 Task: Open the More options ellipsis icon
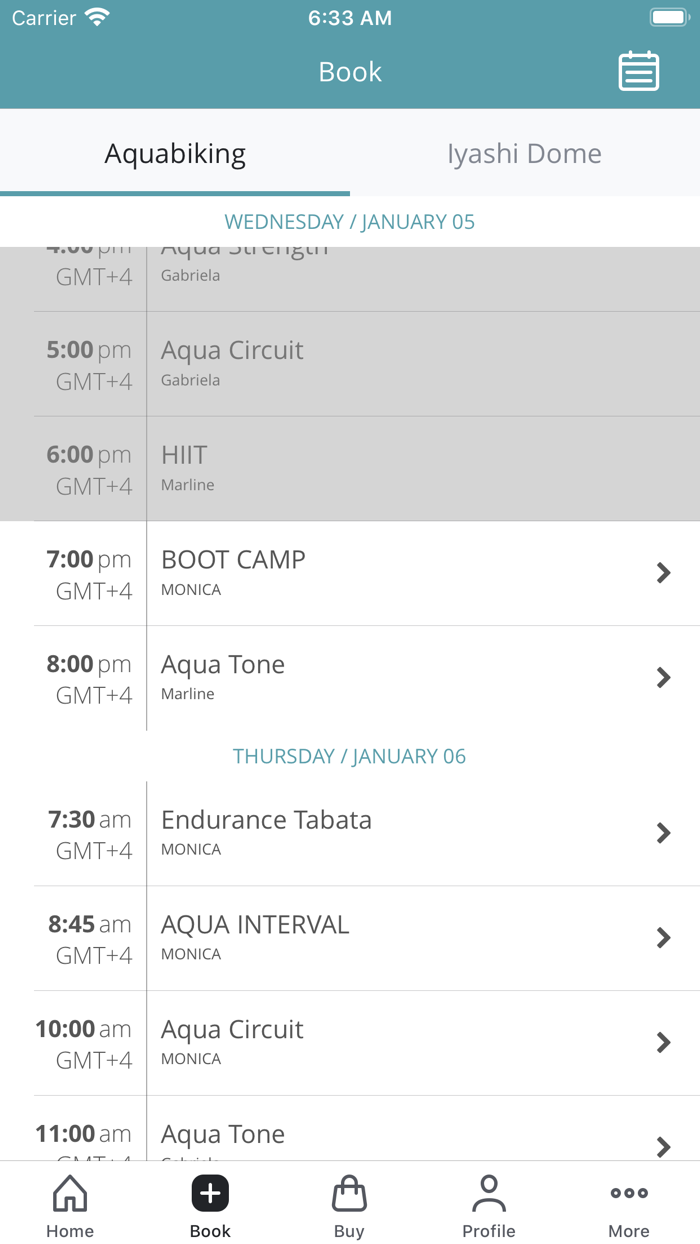click(628, 1192)
